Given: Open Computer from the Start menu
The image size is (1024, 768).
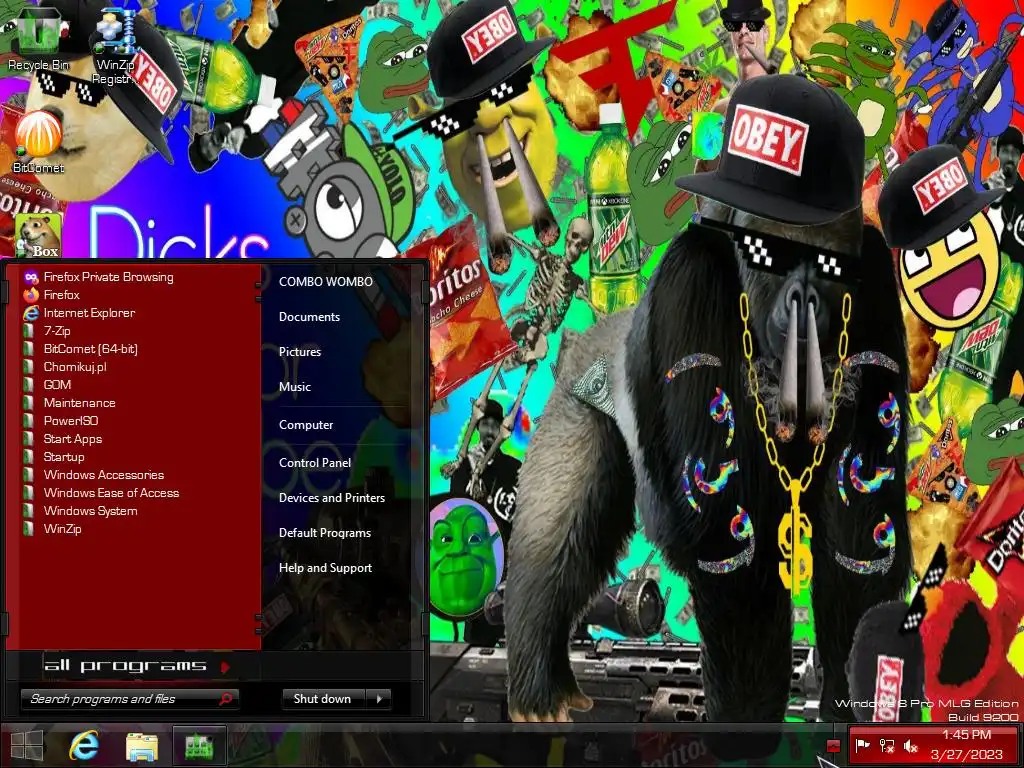Looking at the screenshot, I should click(x=306, y=424).
